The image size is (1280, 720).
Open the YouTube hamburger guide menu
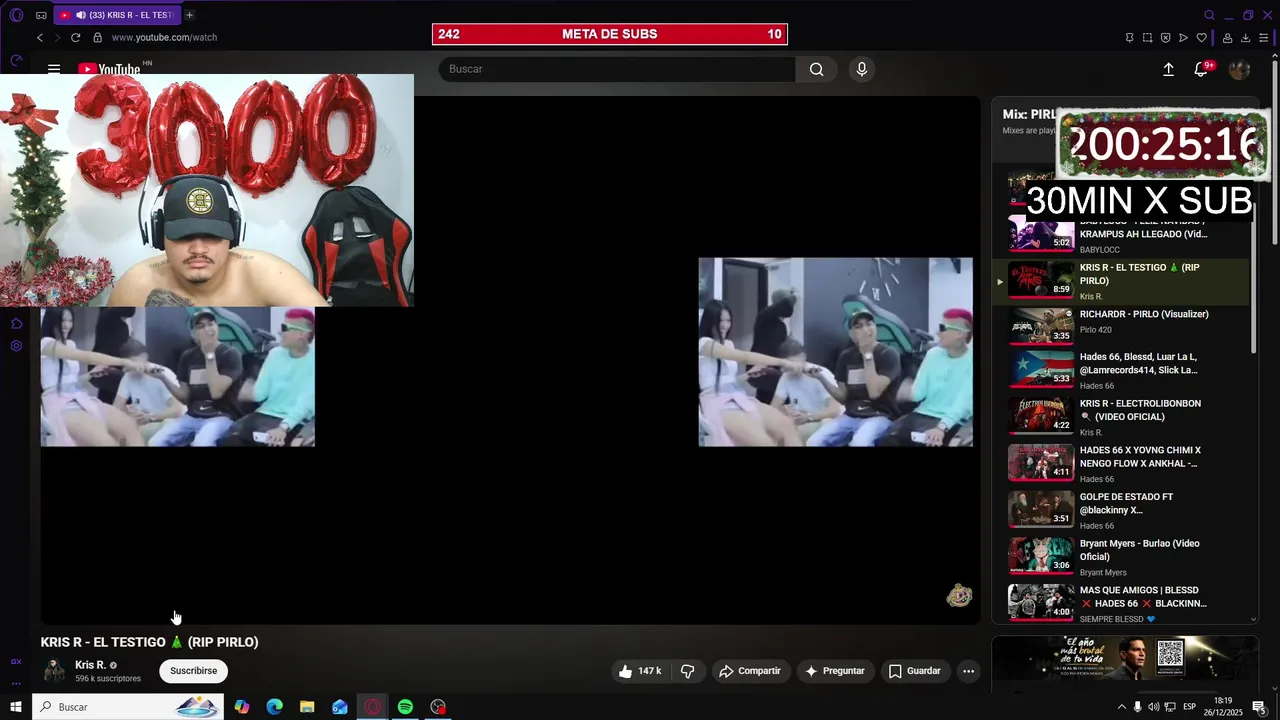[54, 69]
